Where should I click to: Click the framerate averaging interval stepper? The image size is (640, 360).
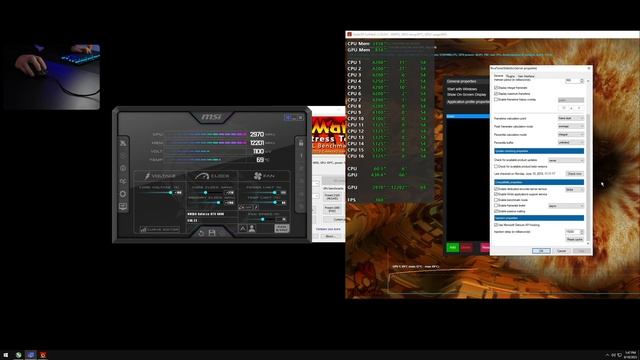coord(582,81)
